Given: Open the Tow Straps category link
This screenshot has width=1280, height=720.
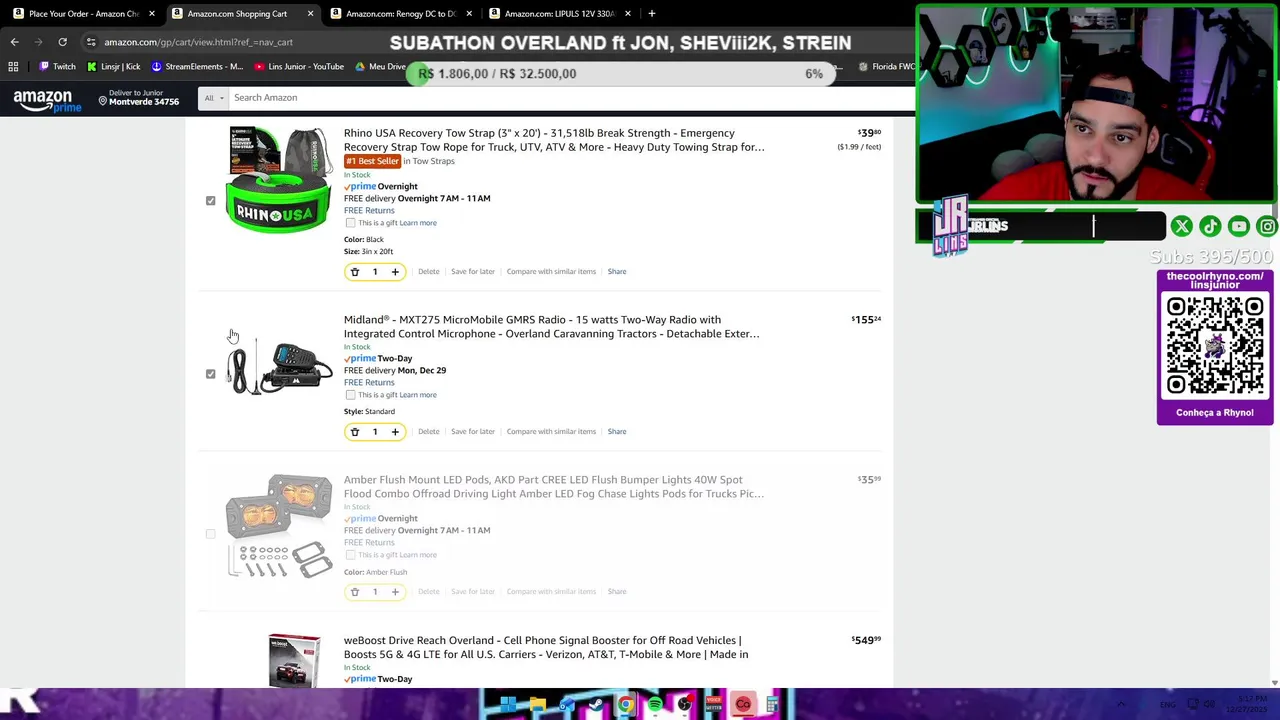Looking at the screenshot, I should [x=433, y=161].
